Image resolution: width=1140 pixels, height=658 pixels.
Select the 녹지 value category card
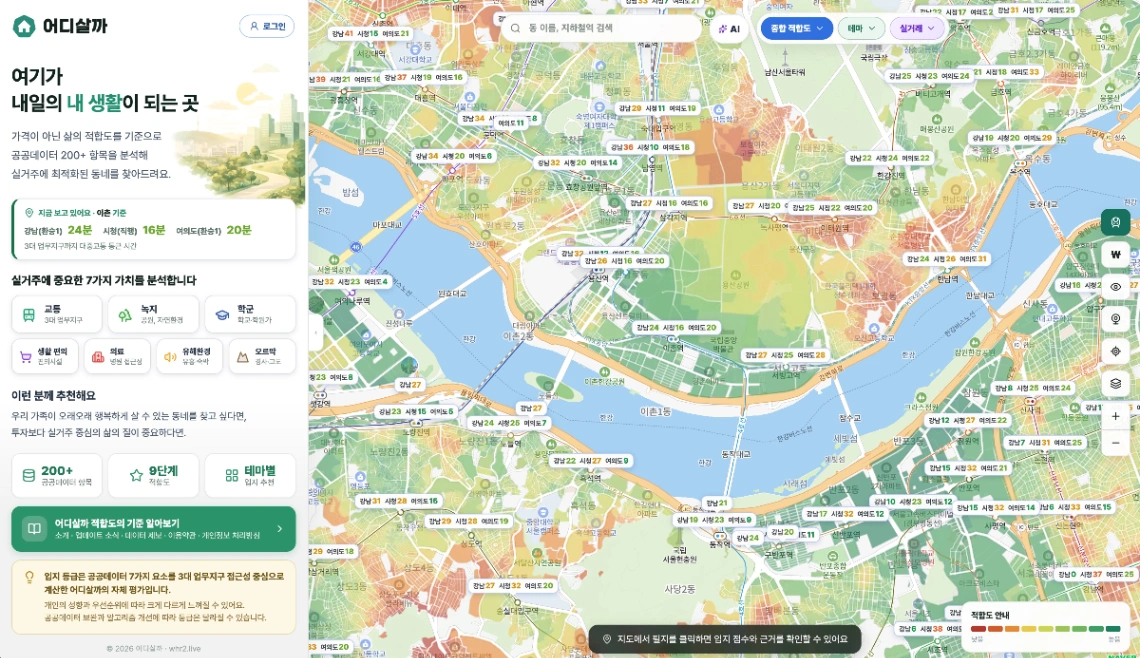tap(153, 314)
